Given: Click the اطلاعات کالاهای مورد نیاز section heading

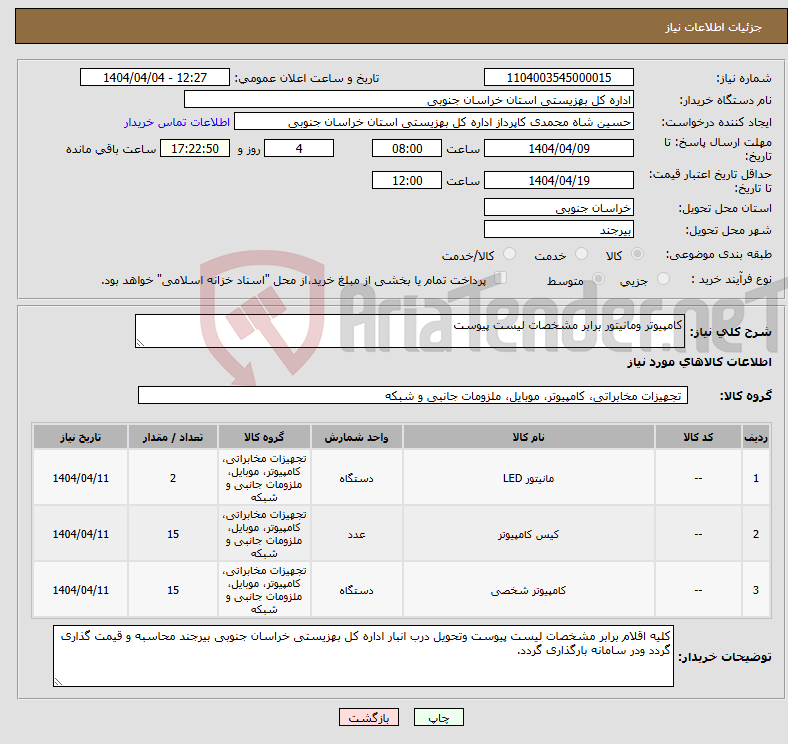Looking at the screenshot, I should point(699,362).
